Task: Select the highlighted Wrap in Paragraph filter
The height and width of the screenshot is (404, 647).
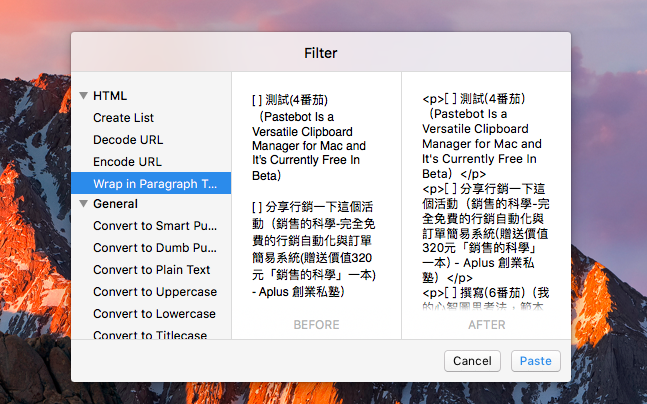Action: (x=154, y=183)
